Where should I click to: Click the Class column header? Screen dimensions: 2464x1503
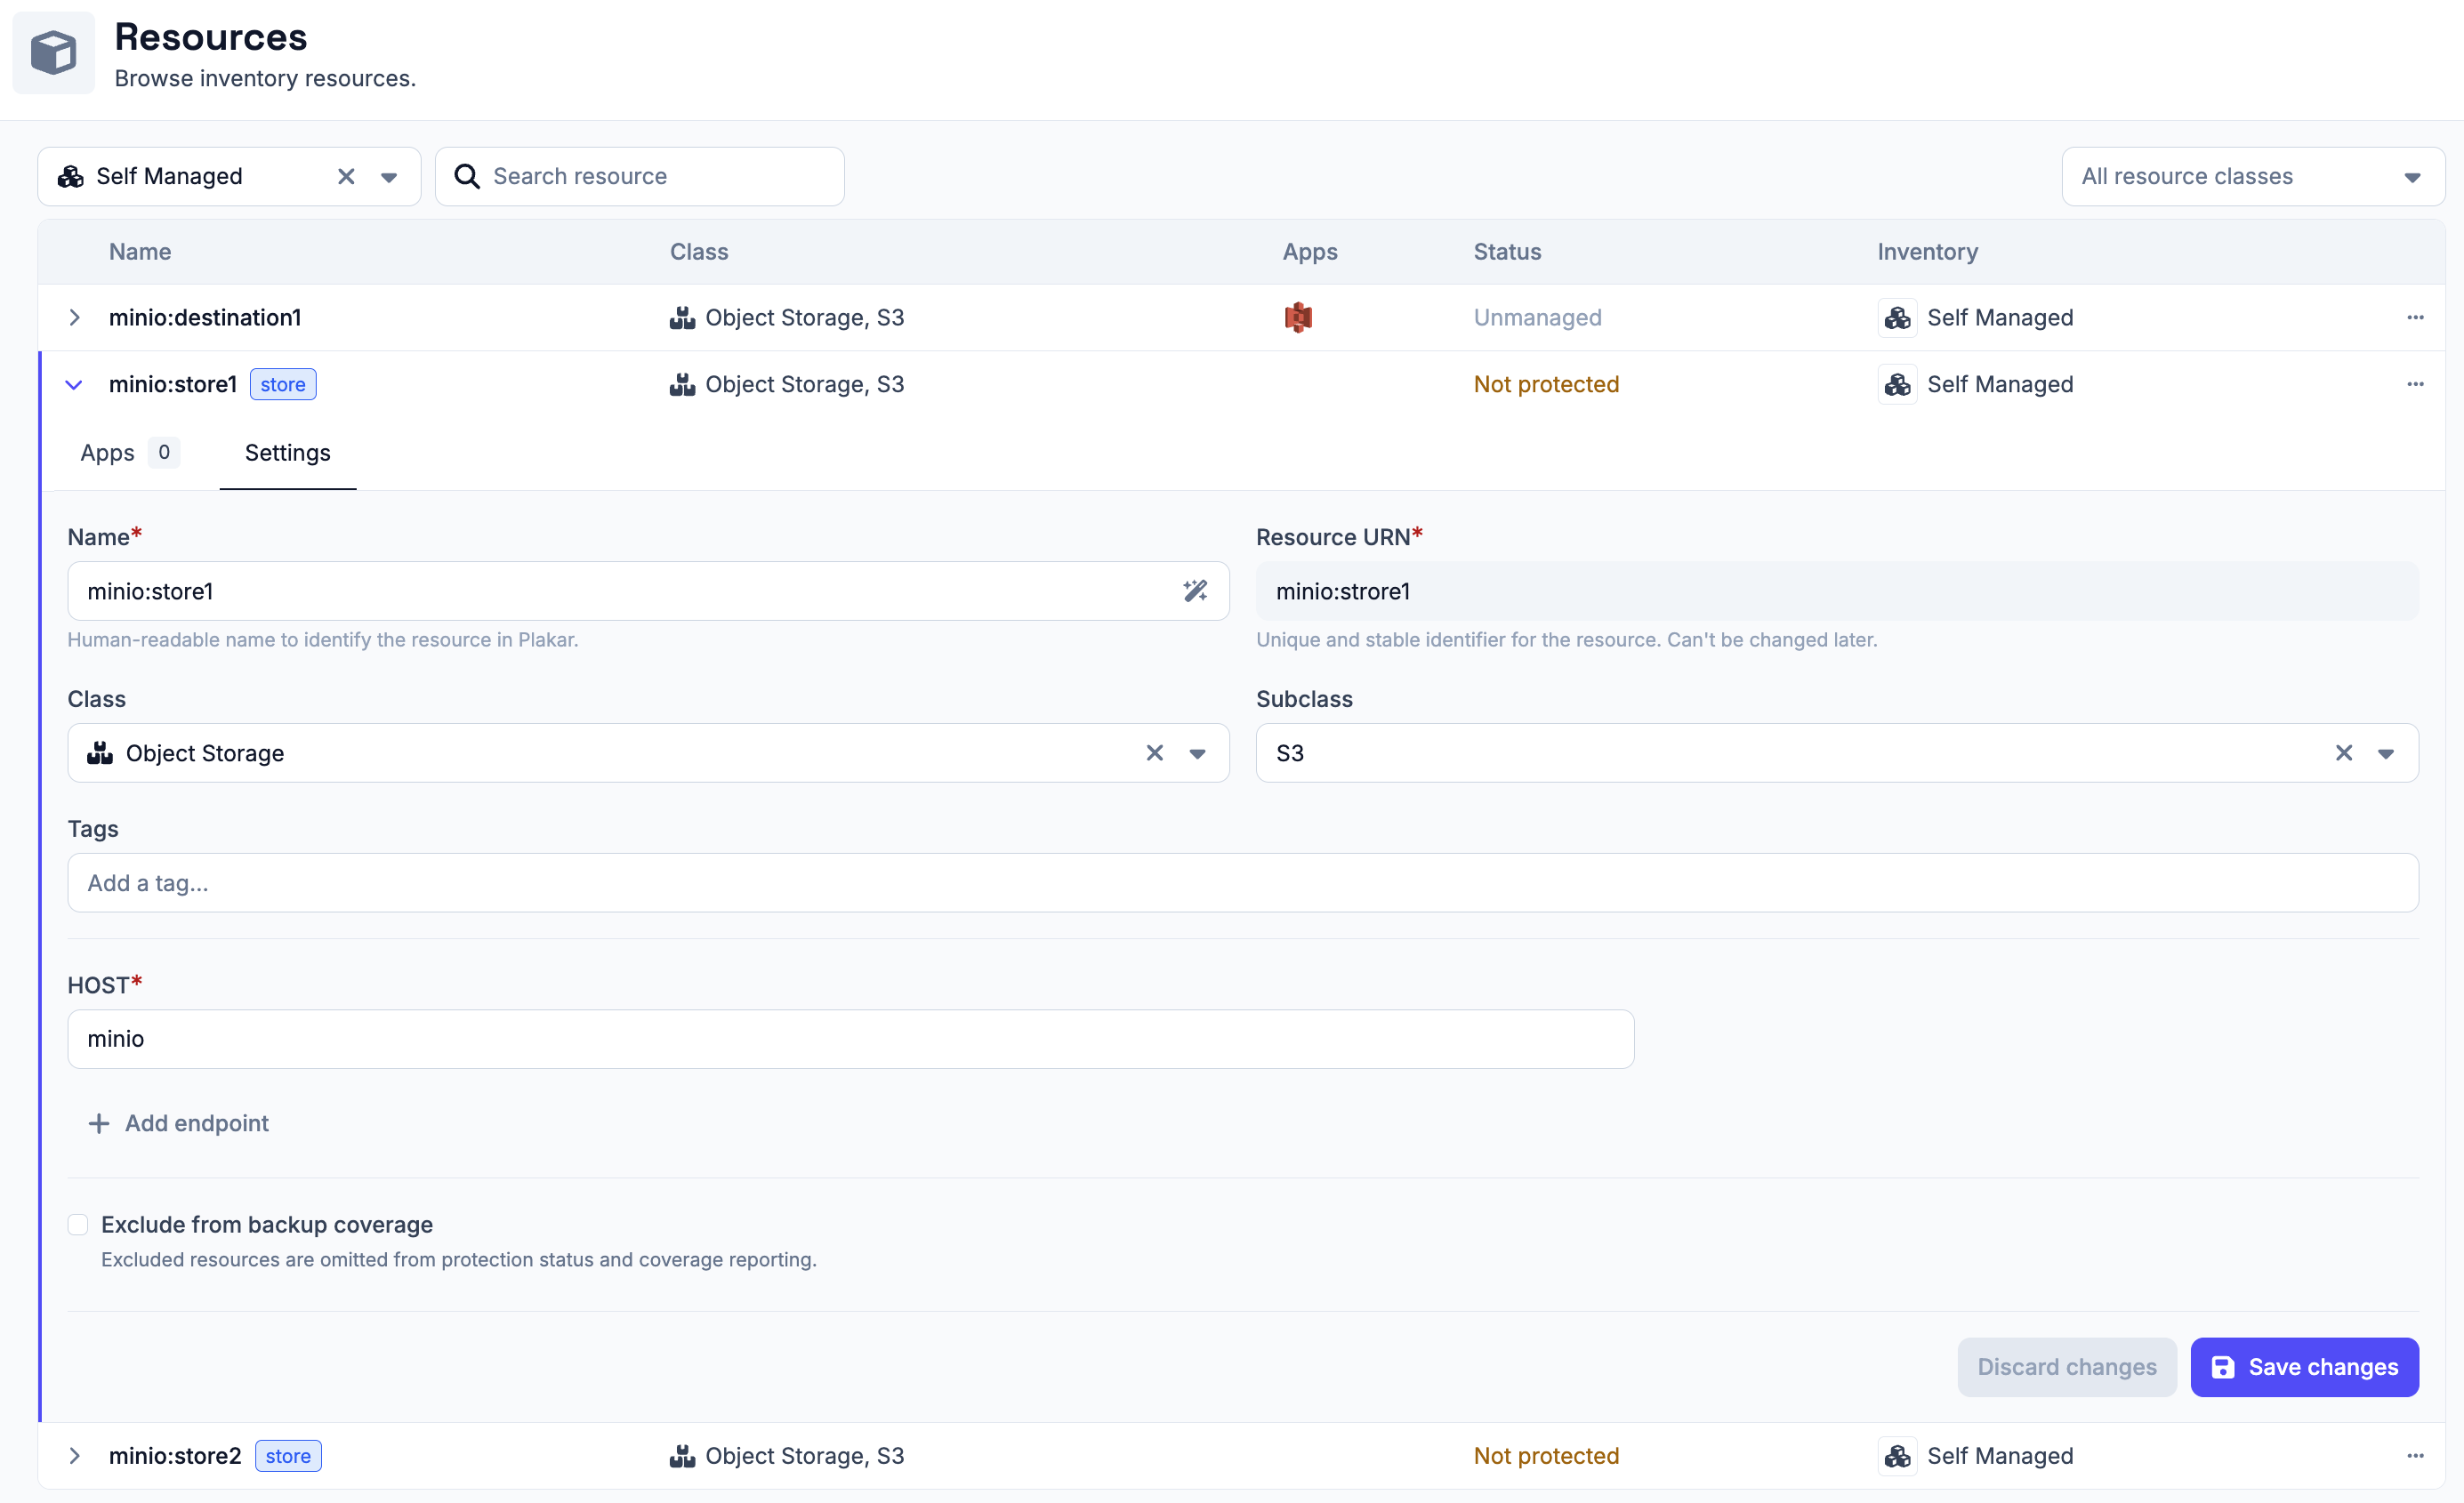(699, 252)
